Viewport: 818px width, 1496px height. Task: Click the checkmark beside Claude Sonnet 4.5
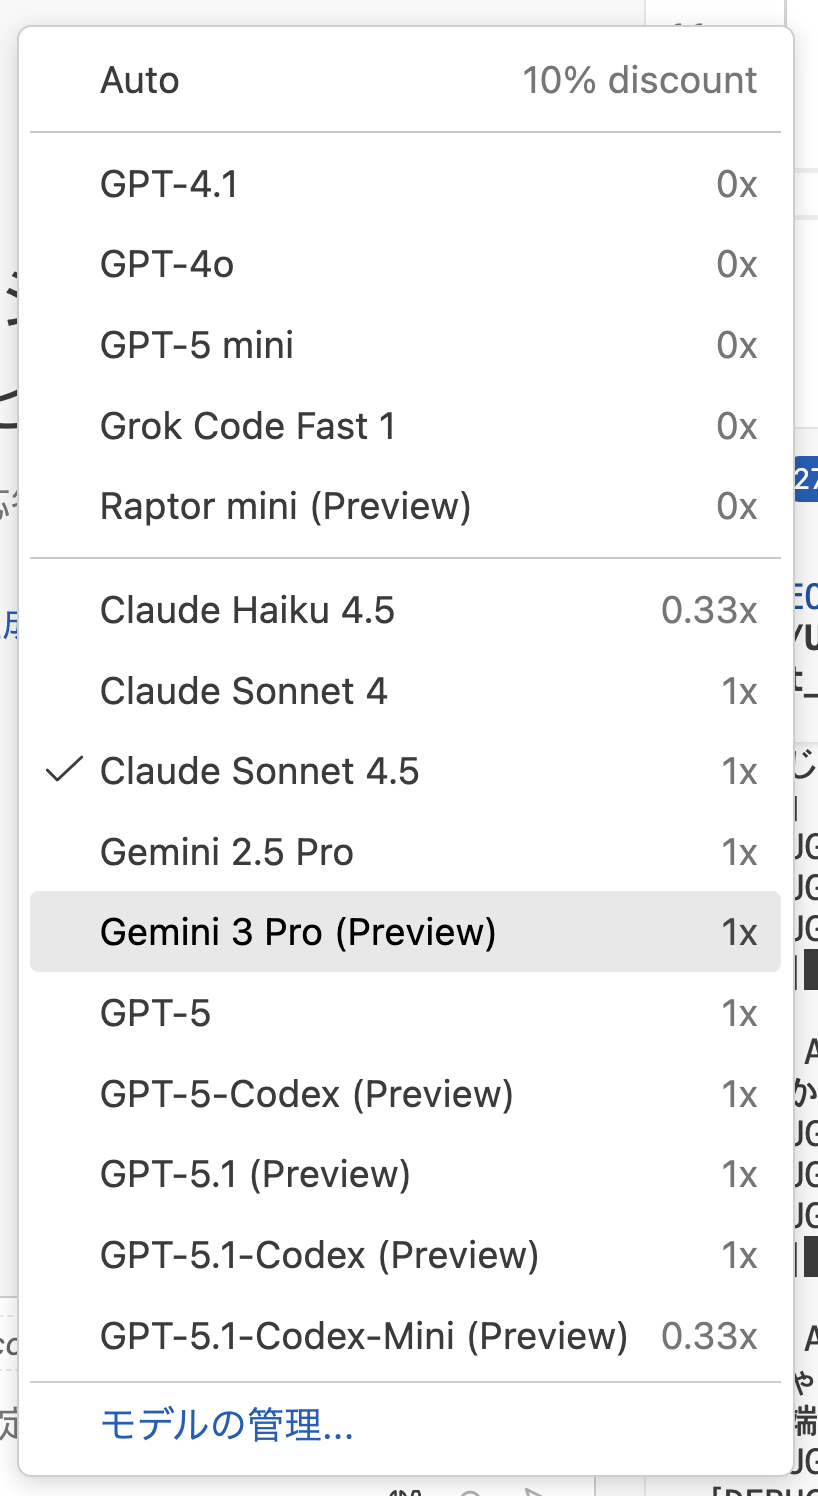click(65, 771)
